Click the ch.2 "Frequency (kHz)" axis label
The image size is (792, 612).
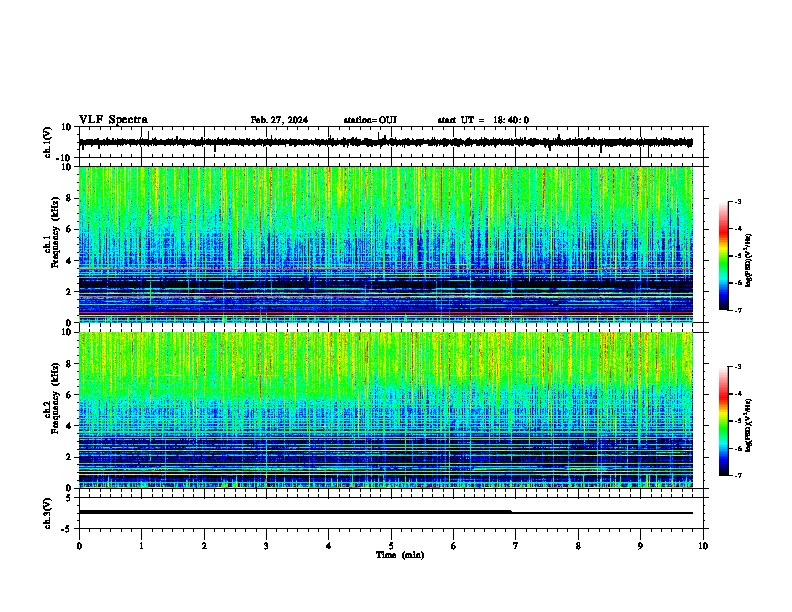click(x=56, y=398)
